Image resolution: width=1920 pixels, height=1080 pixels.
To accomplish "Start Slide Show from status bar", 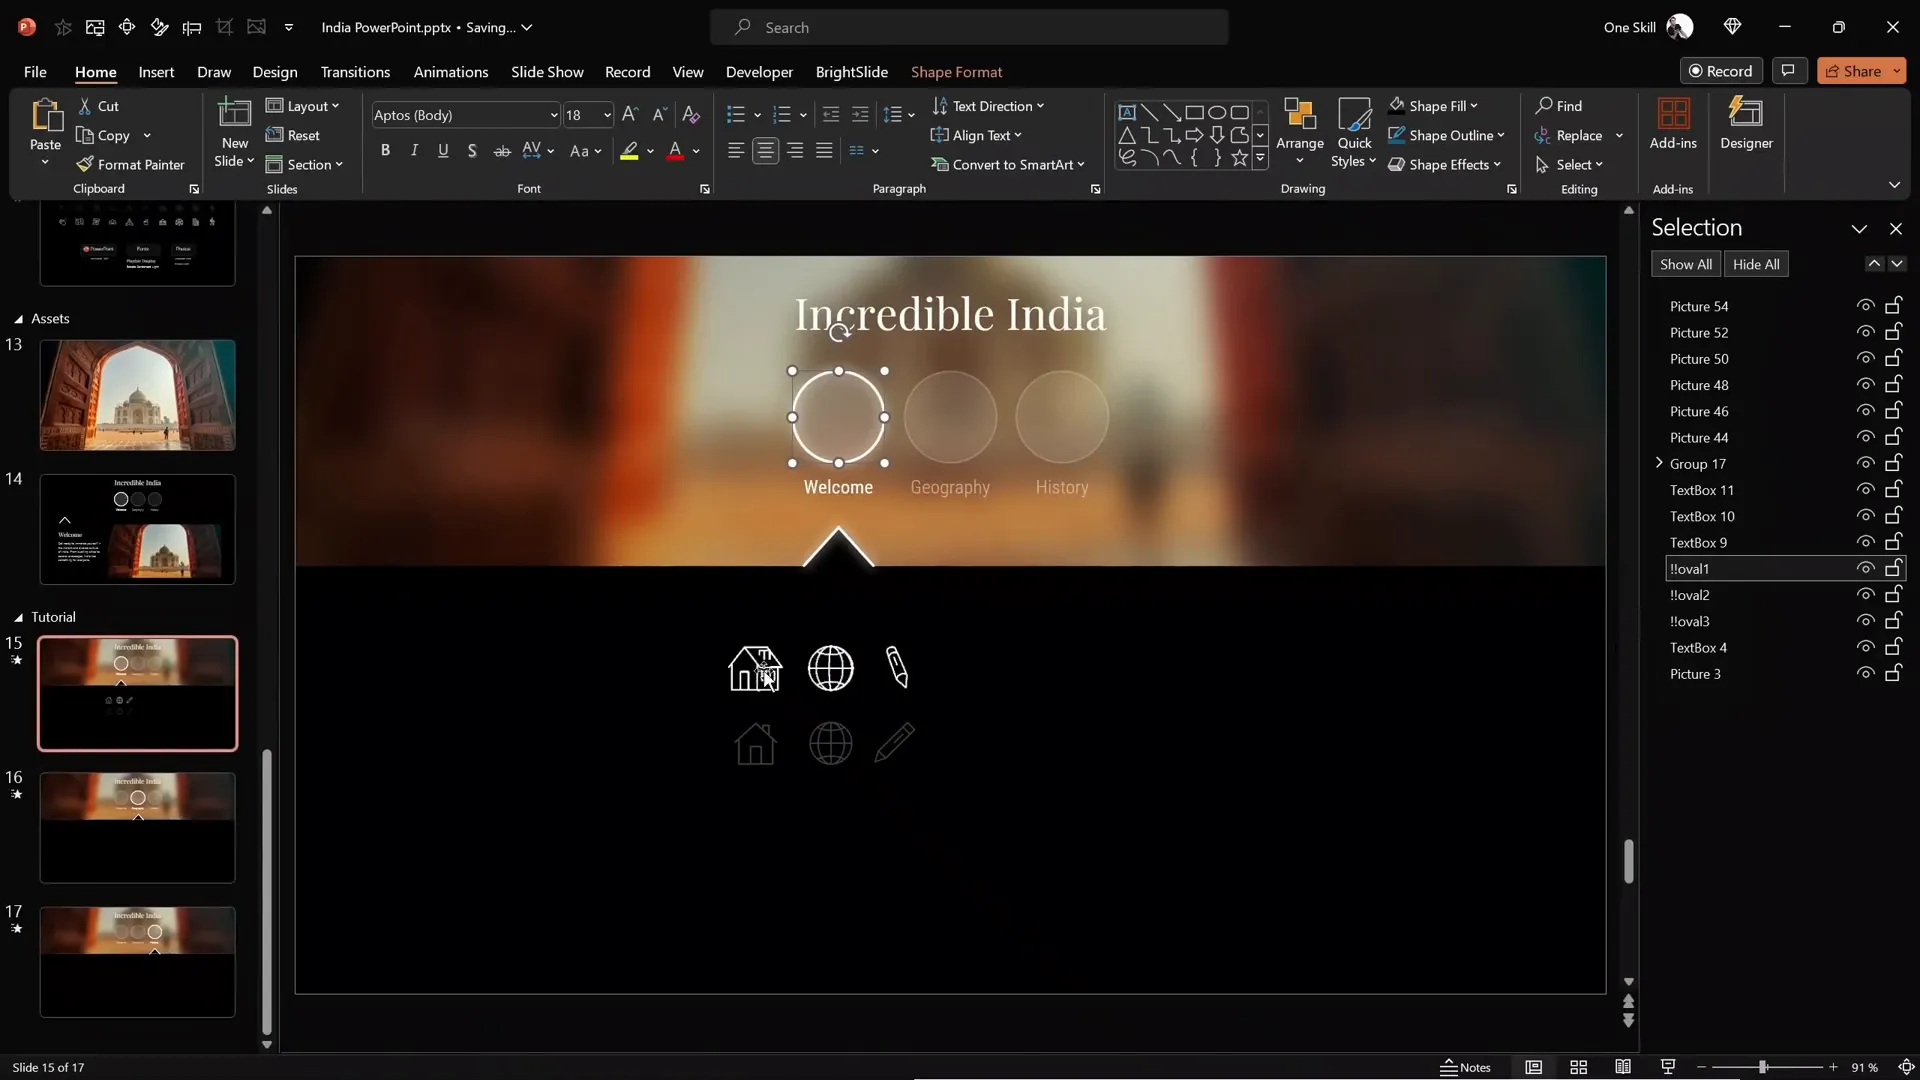I will click(1667, 1067).
